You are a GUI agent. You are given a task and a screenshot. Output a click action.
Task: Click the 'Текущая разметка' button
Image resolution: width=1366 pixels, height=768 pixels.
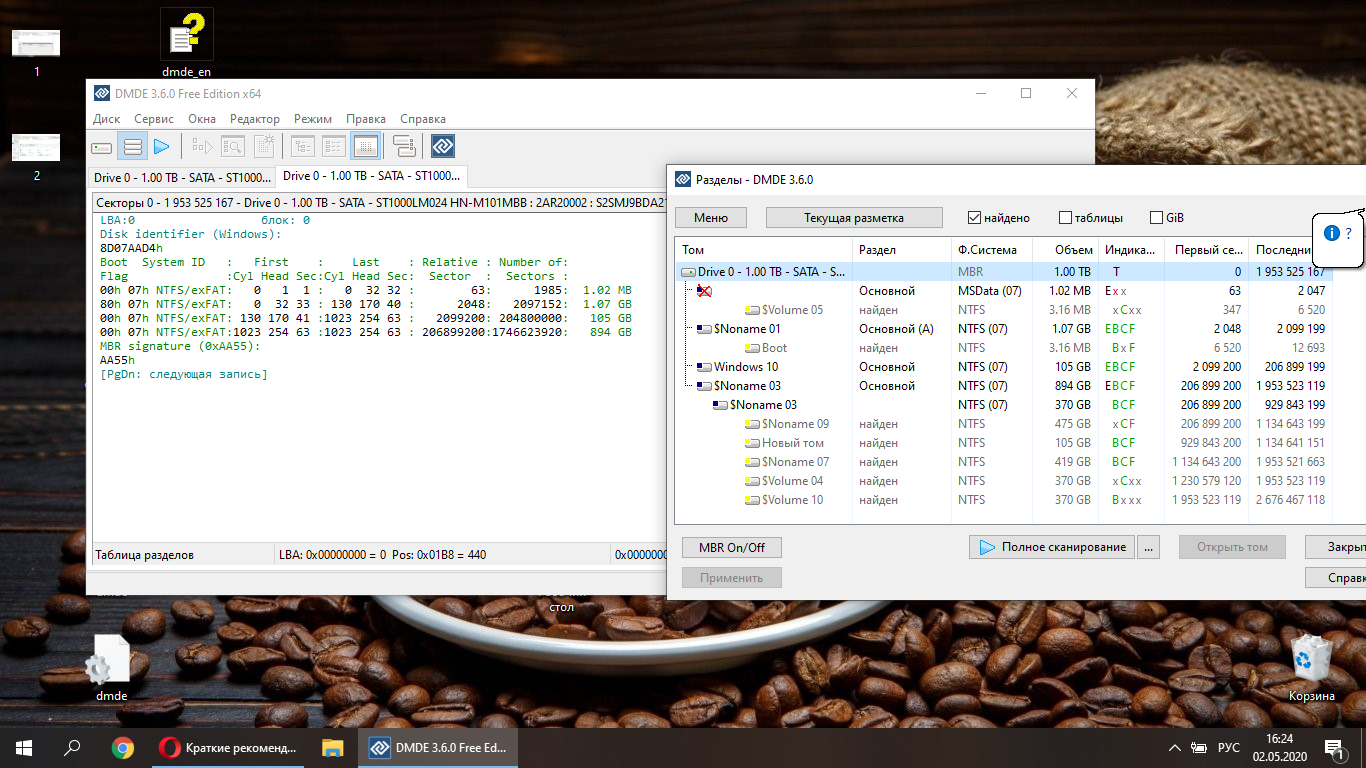tap(854, 218)
